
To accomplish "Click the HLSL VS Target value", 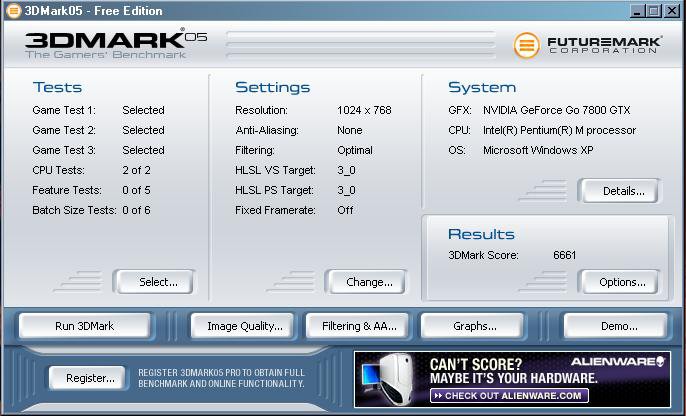I will [x=346, y=170].
